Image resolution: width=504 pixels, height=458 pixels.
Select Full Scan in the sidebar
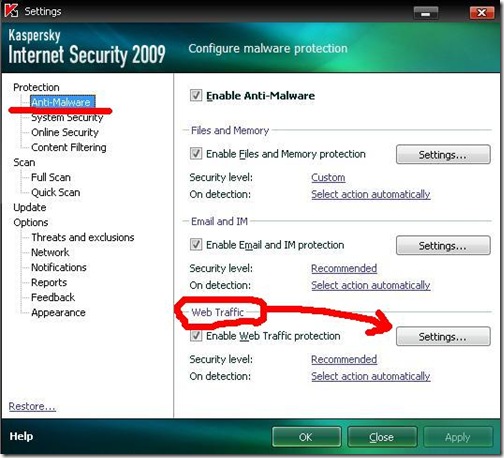click(x=51, y=177)
